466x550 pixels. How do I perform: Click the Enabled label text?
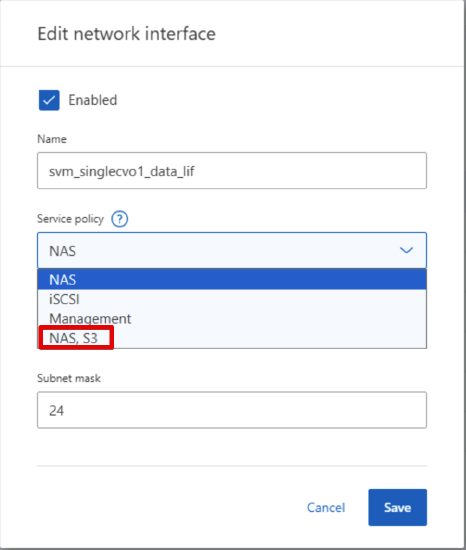(x=93, y=100)
